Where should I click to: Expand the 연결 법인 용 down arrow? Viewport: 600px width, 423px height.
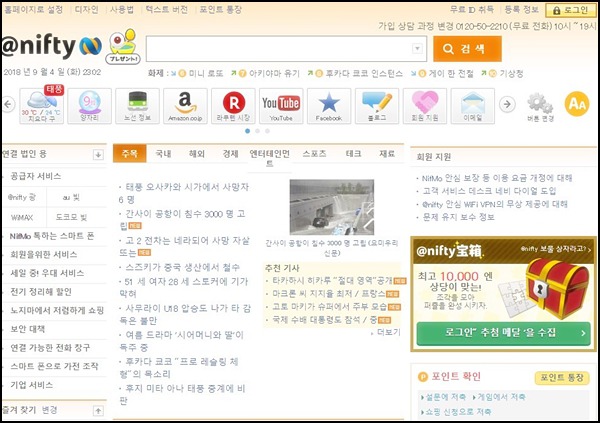click(x=98, y=155)
